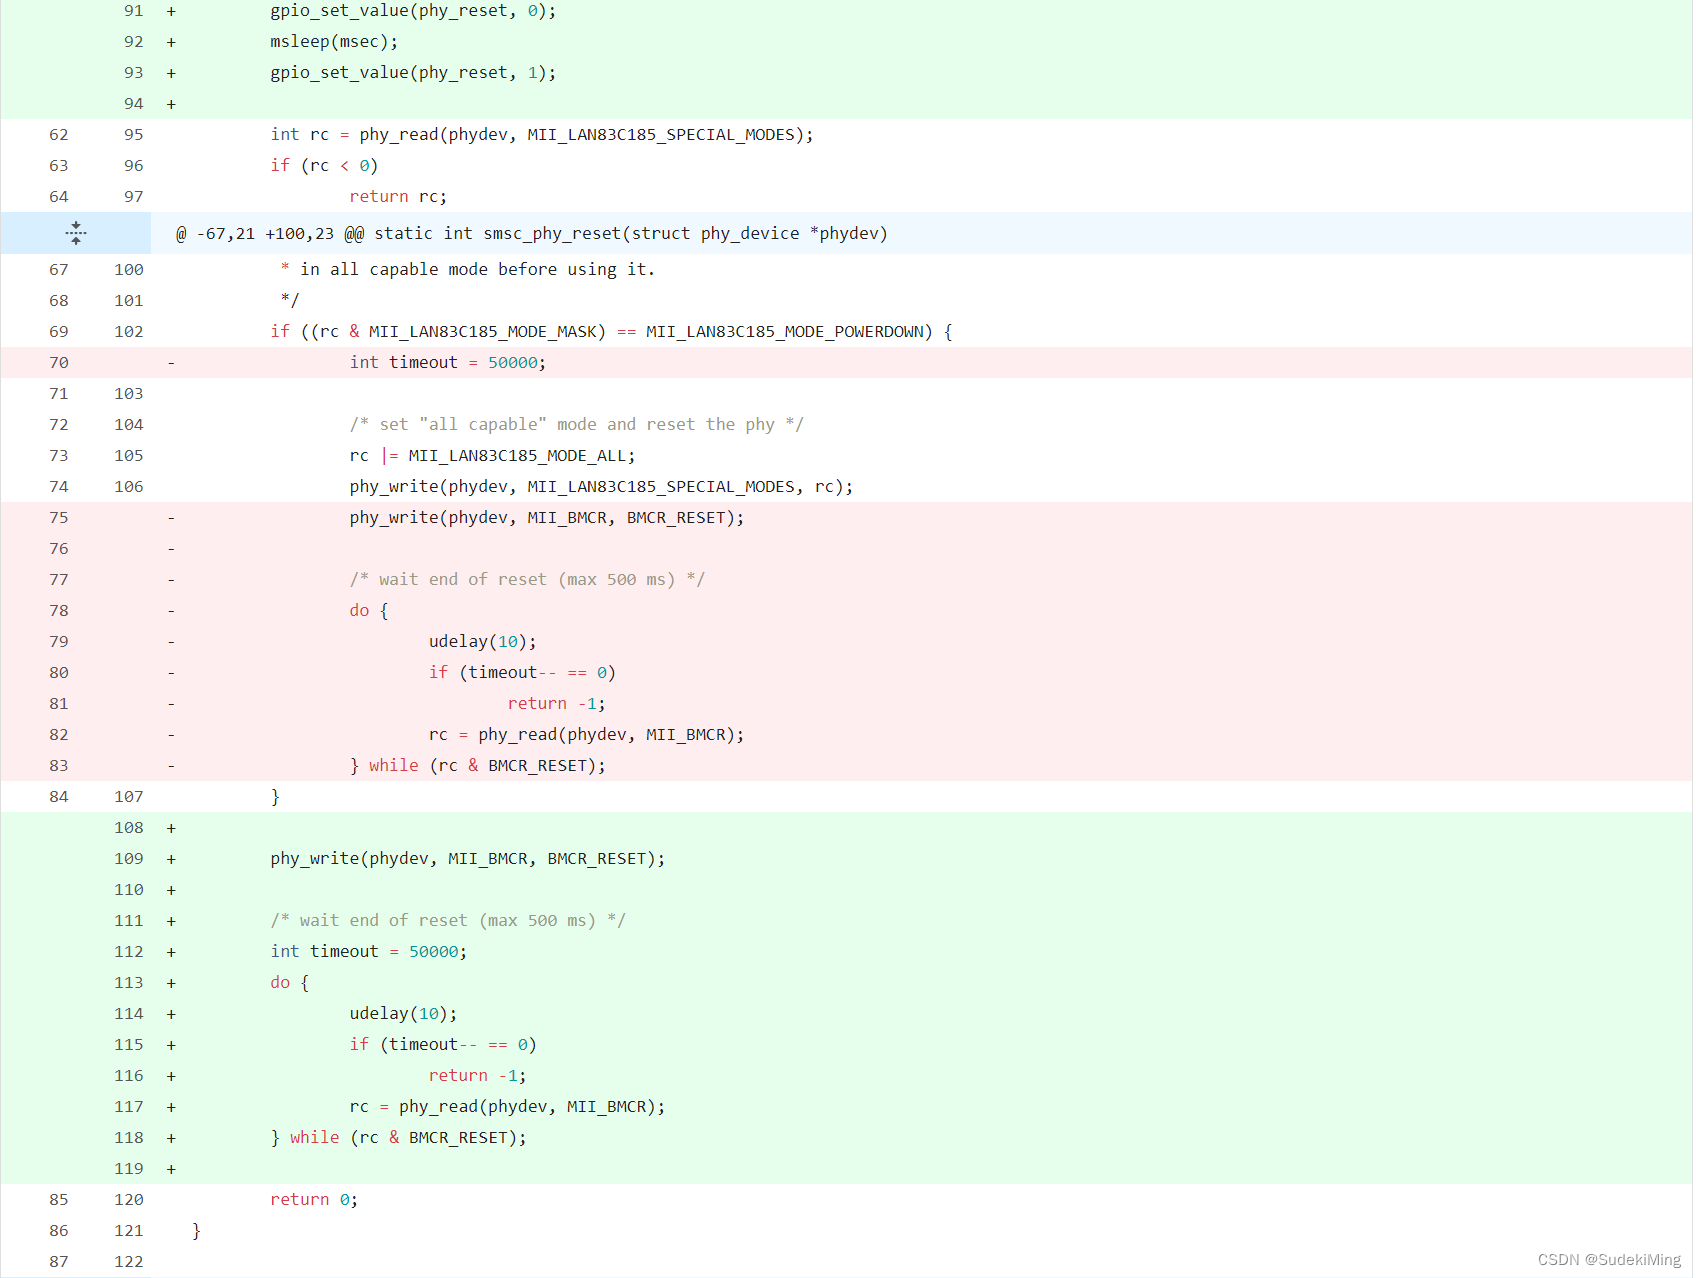Click added 'return -1;' line 116
Image resolution: width=1696 pixels, height=1278 pixels.
pos(478,1075)
